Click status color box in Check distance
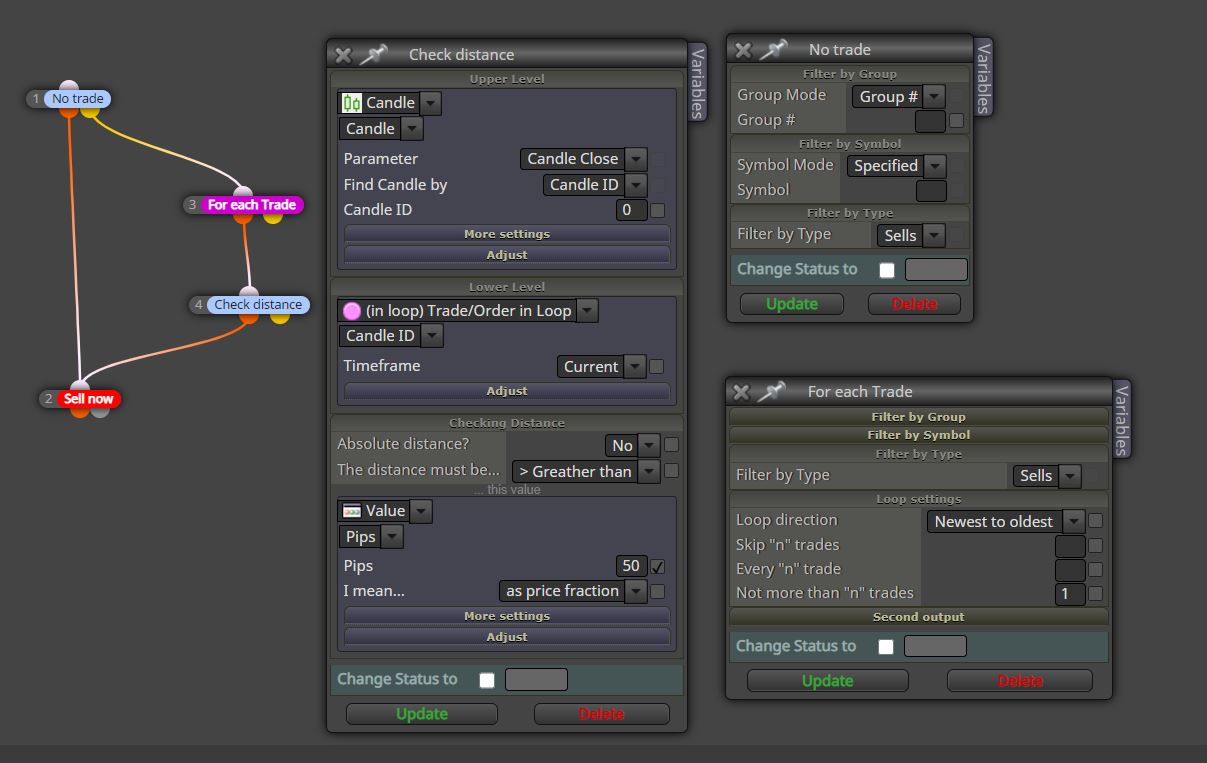 pos(536,680)
